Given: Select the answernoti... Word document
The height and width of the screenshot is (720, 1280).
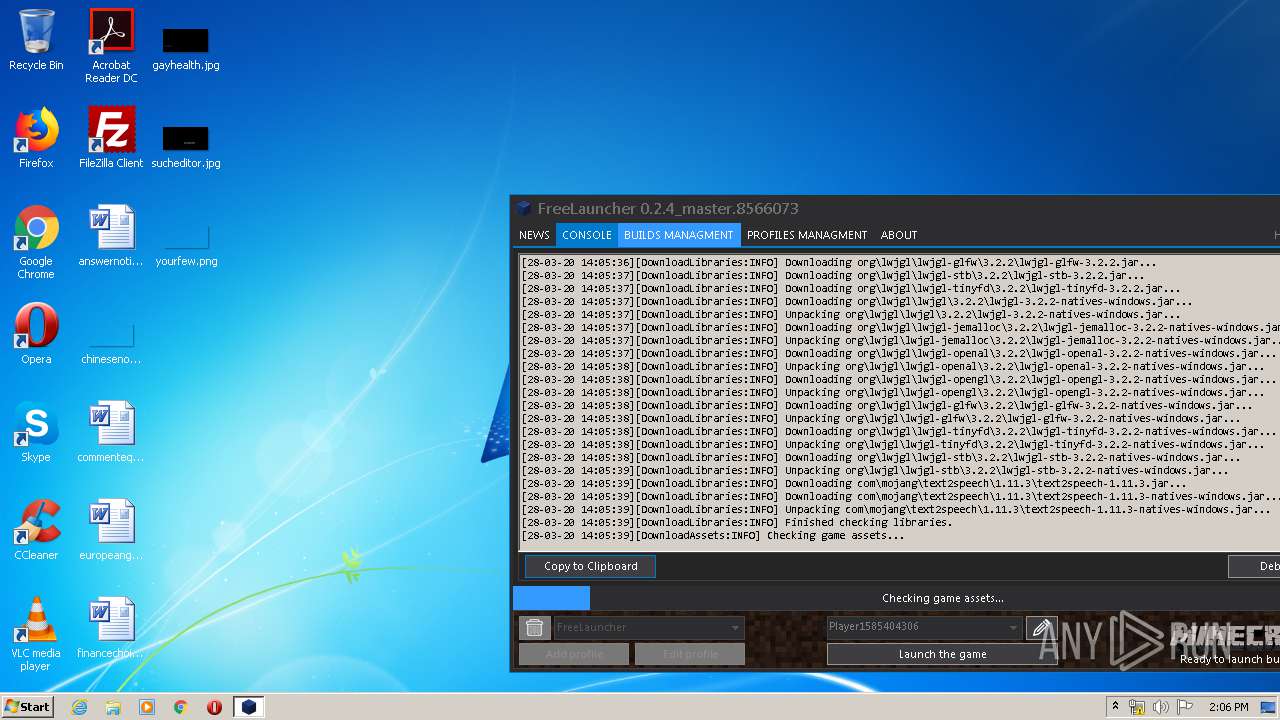Looking at the screenshot, I should click(111, 236).
